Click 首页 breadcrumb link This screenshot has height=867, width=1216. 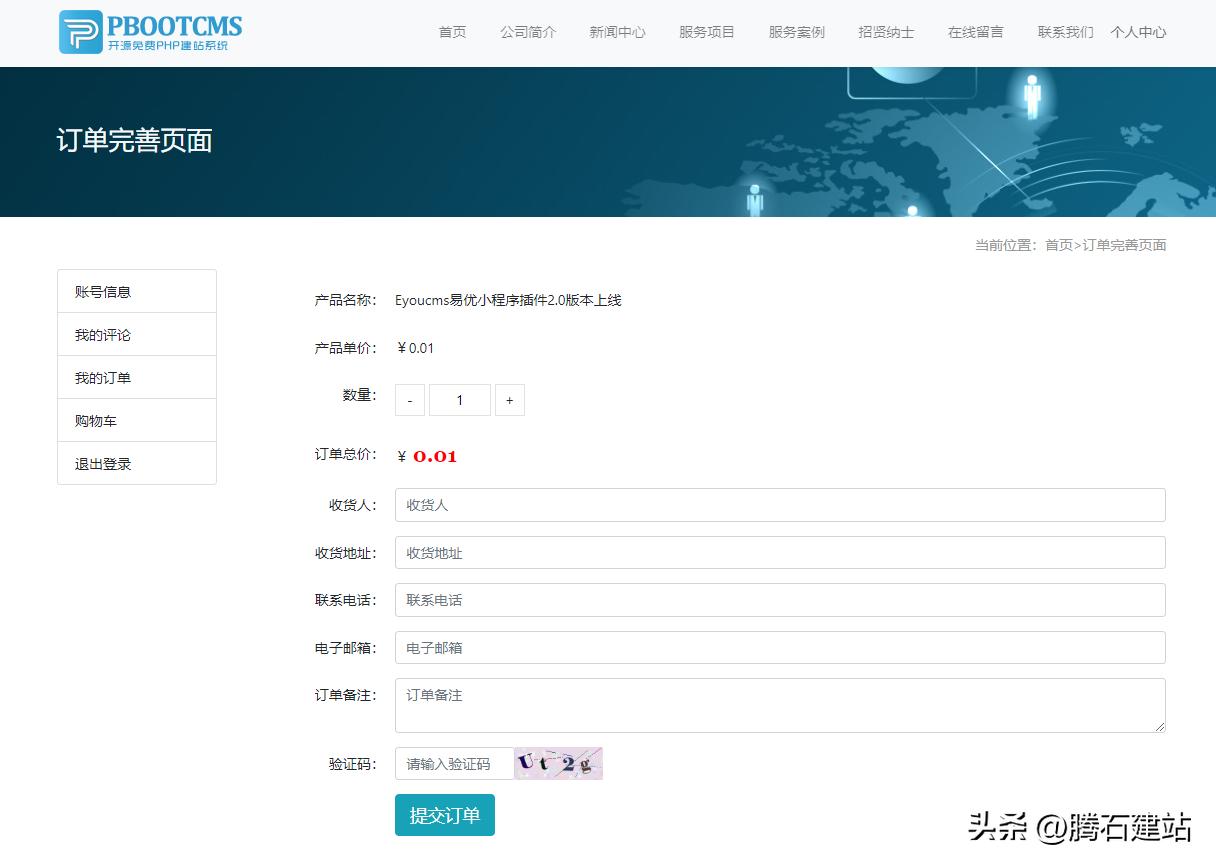click(1059, 245)
